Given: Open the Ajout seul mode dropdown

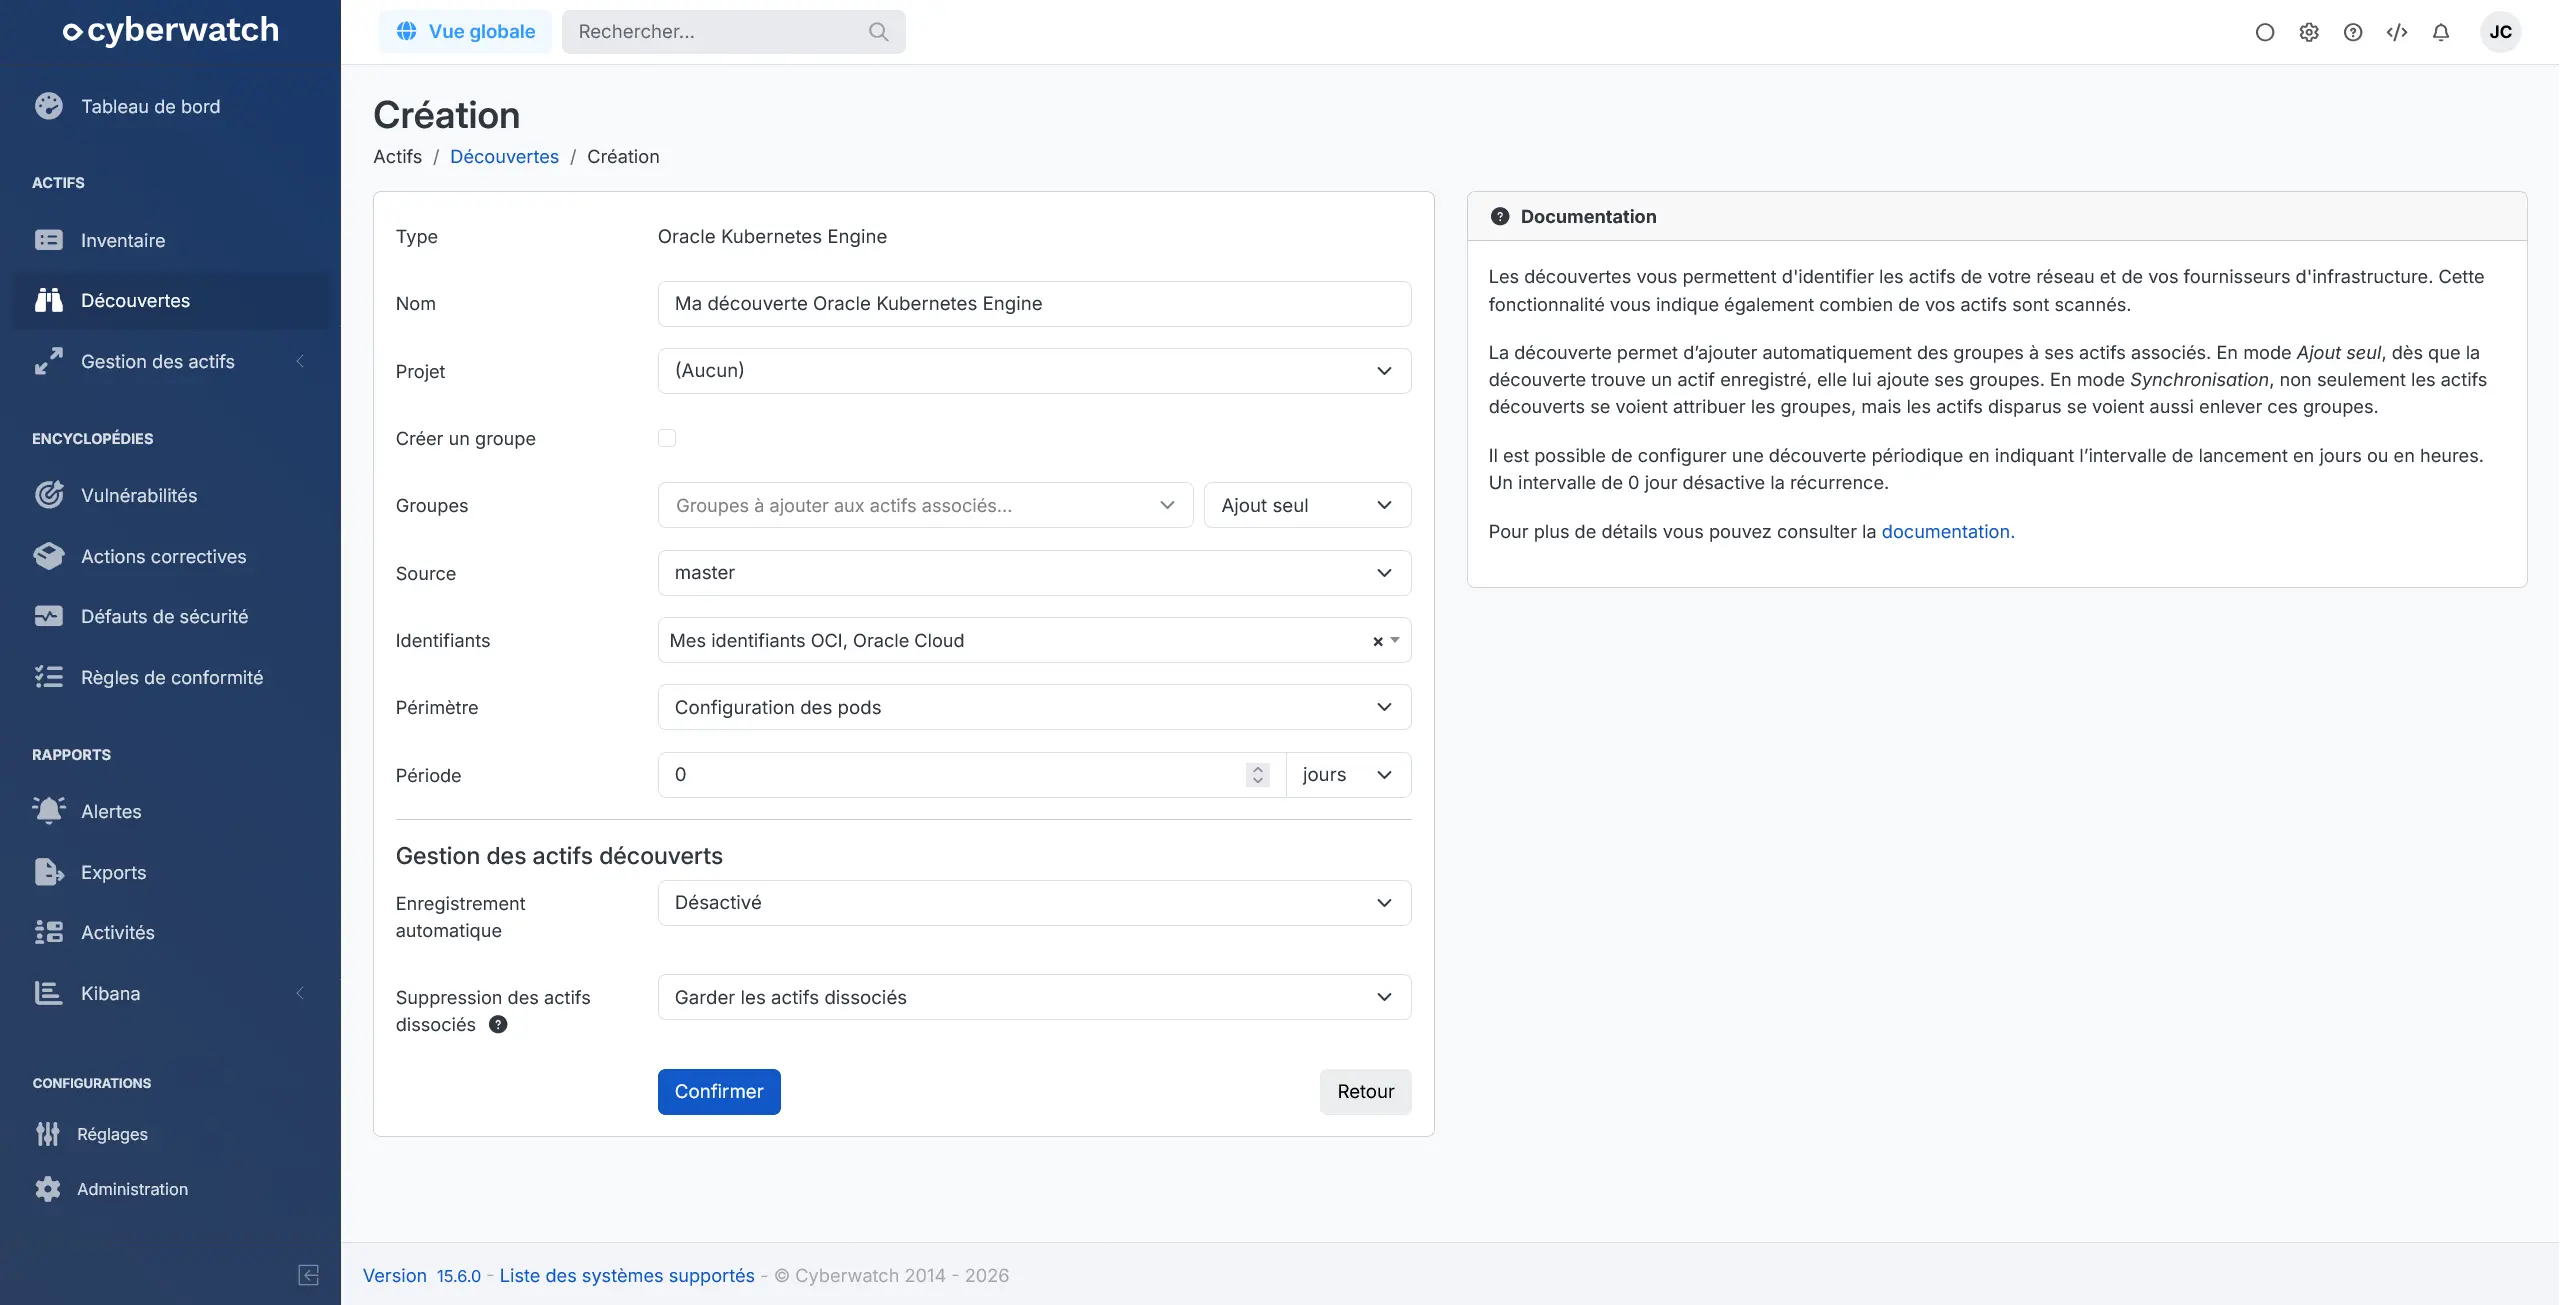Looking at the screenshot, I should pos(1306,505).
